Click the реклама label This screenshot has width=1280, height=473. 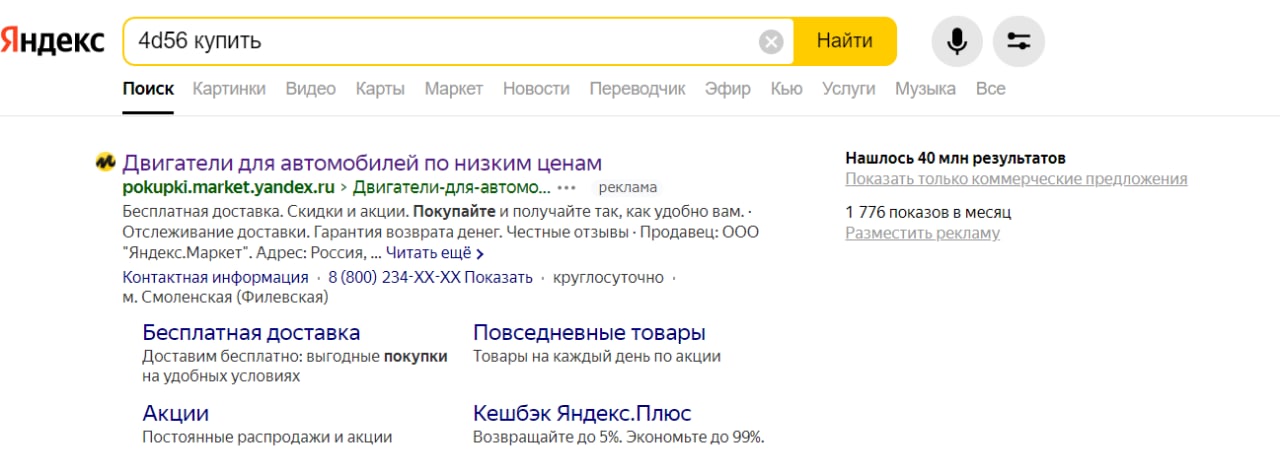click(x=628, y=187)
